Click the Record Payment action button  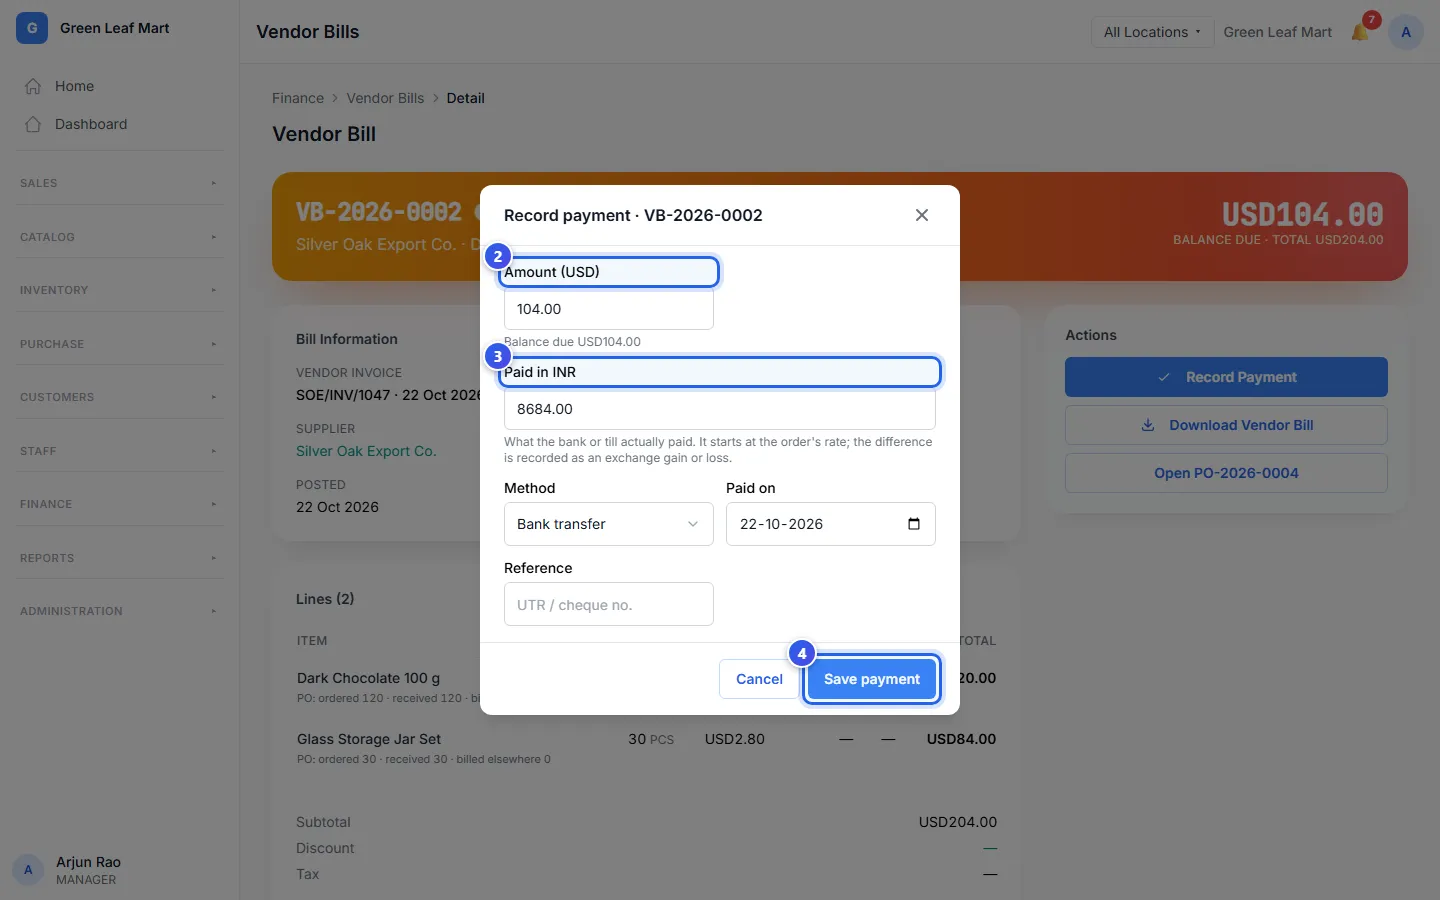pyautogui.click(x=1226, y=377)
